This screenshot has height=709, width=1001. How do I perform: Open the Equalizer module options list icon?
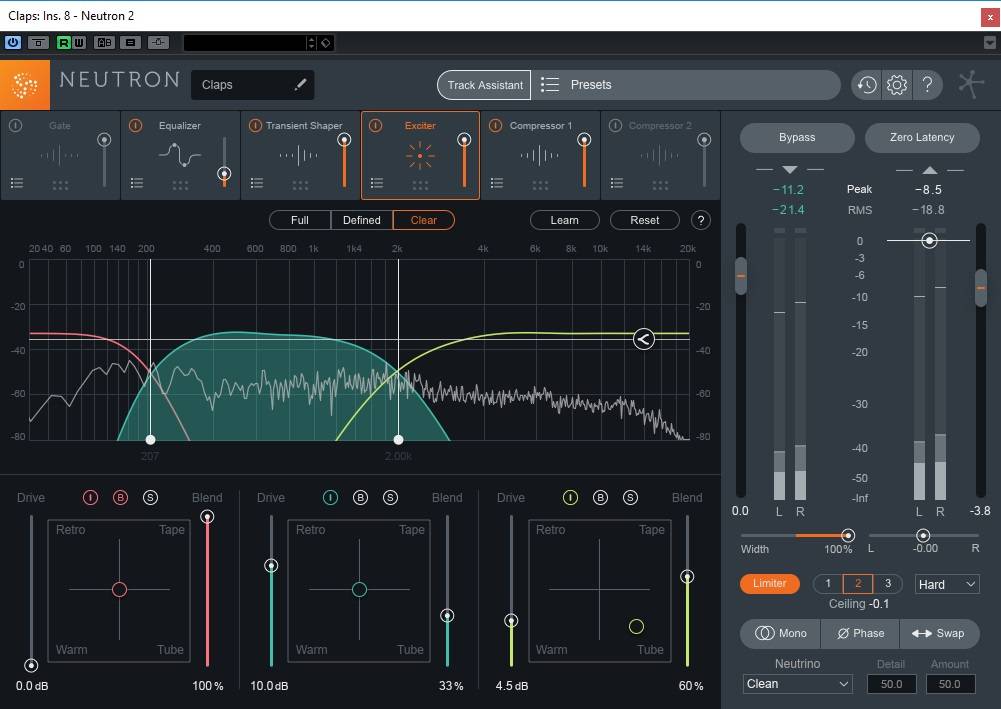click(x=137, y=183)
